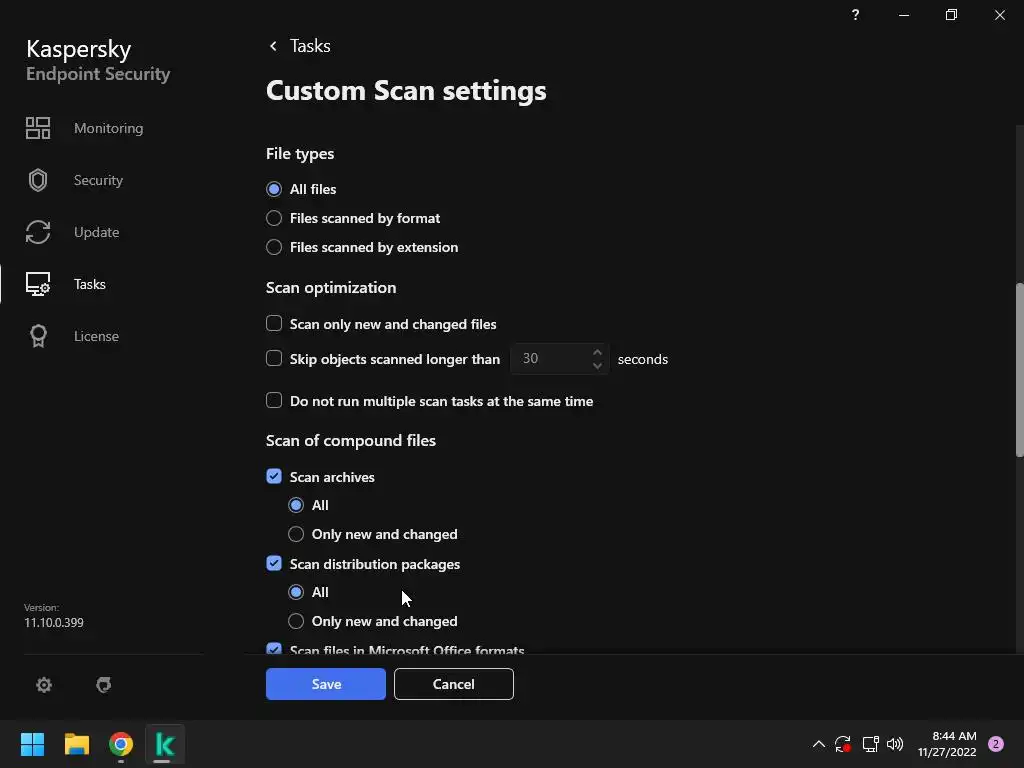Open Monitoring dashboard icon in sidebar
Screen dimensions: 1024x768
tap(38, 128)
